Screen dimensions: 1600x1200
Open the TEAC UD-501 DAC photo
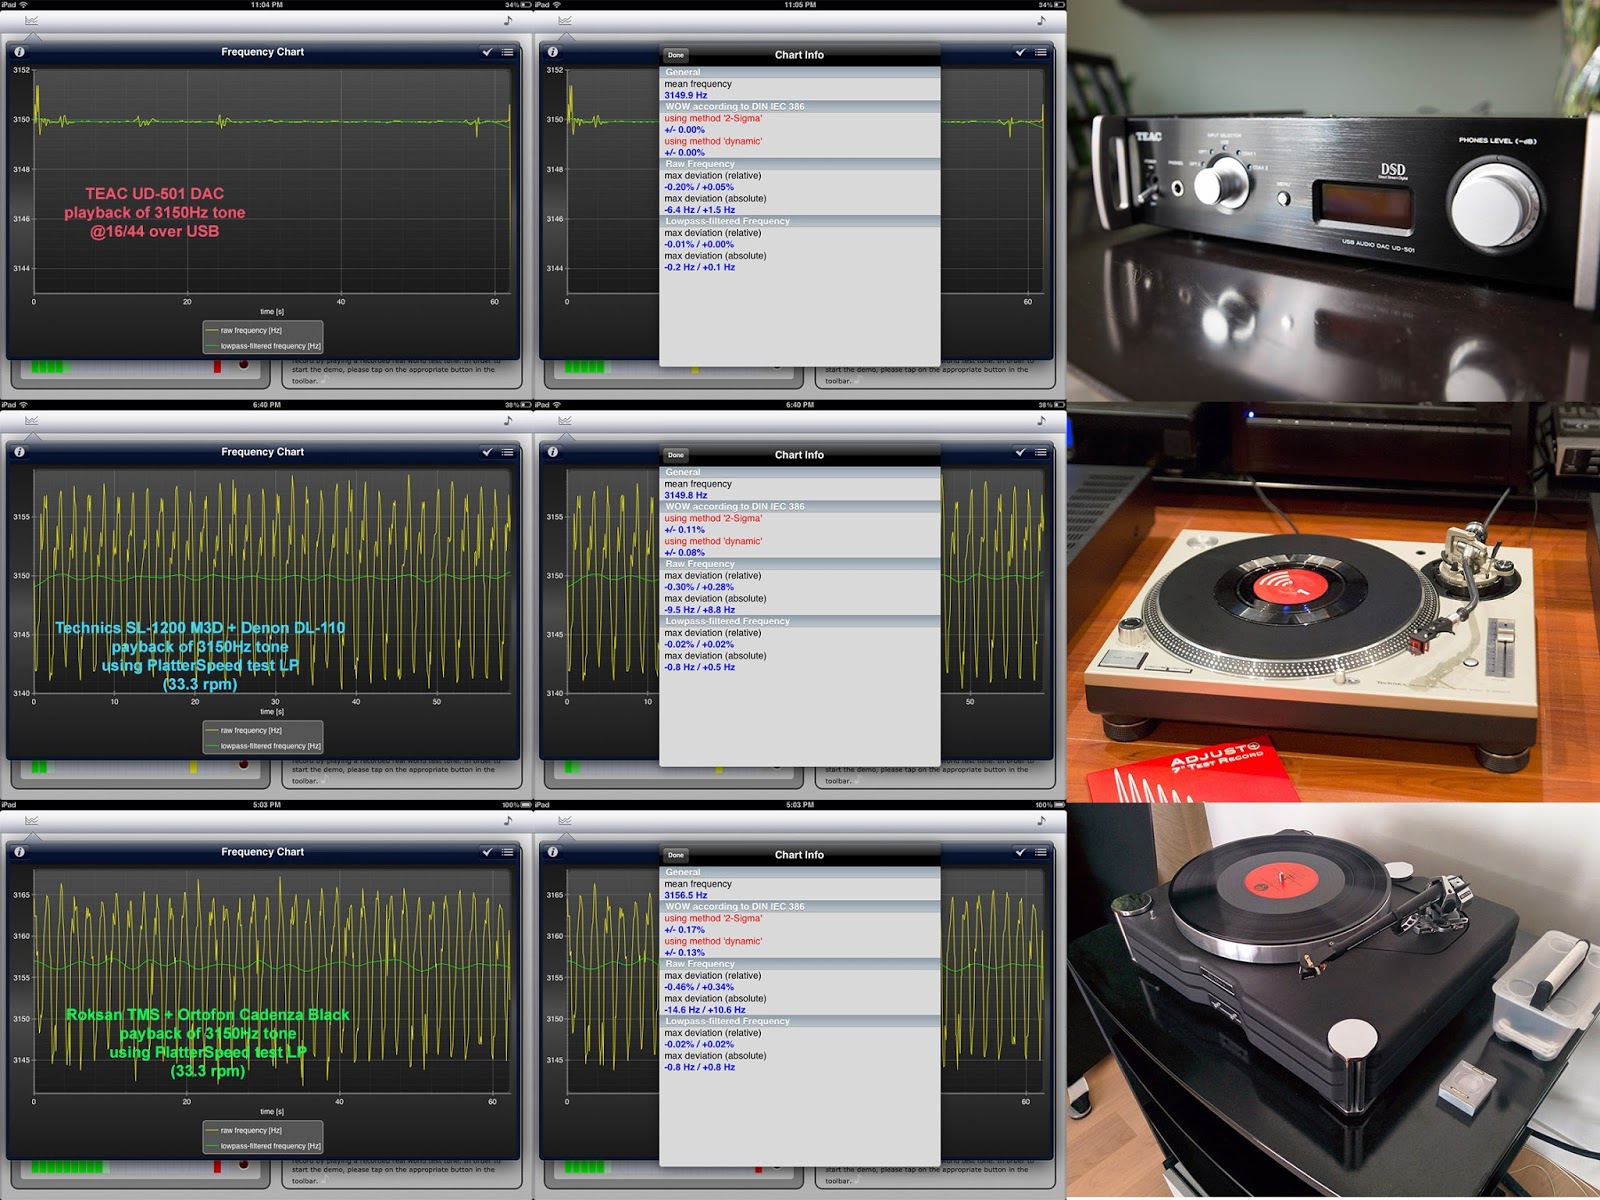[1333, 200]
